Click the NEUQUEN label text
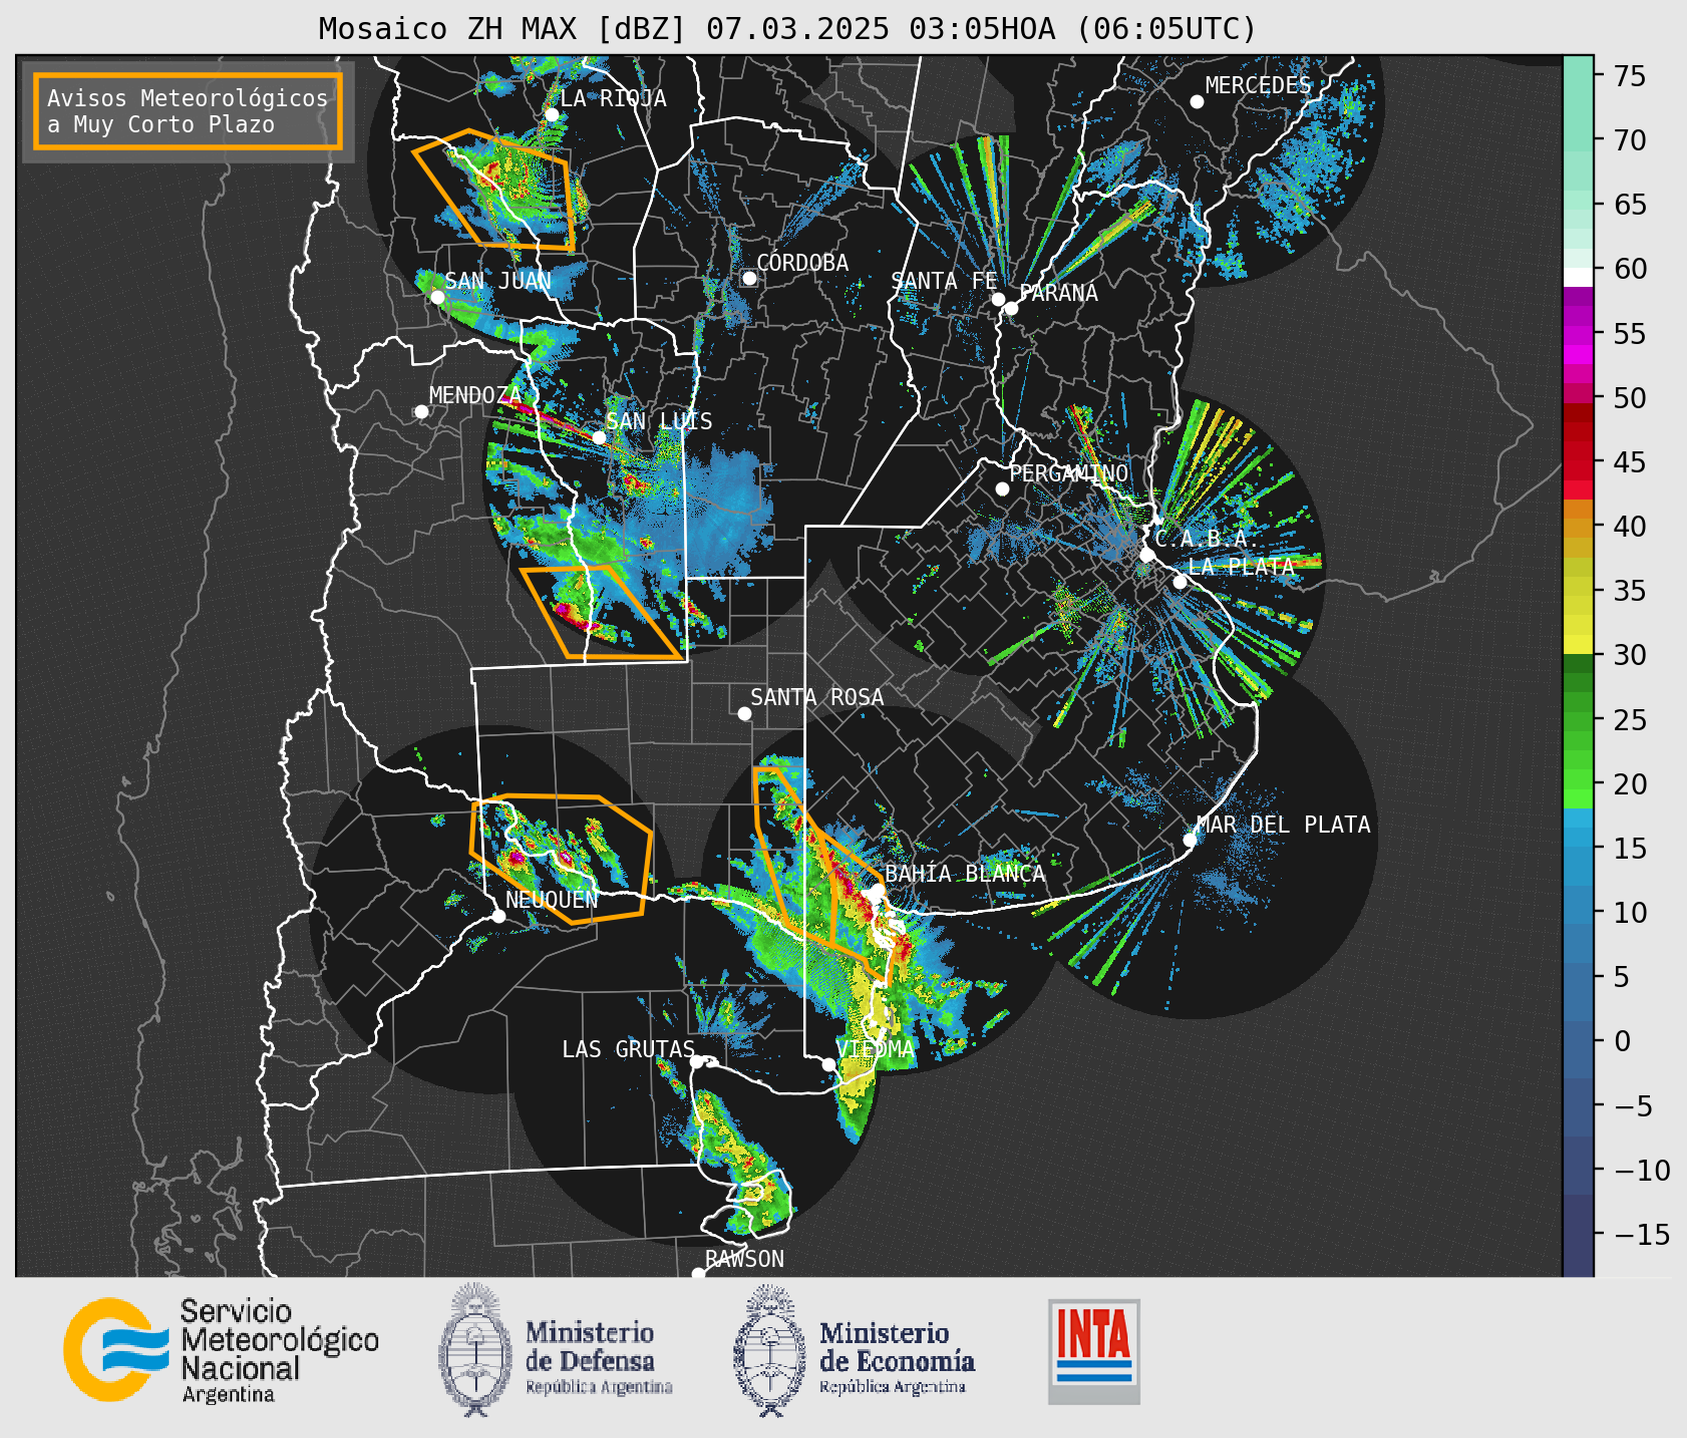The height and width of the screenshot is (1438, 1687). [552, 899]
